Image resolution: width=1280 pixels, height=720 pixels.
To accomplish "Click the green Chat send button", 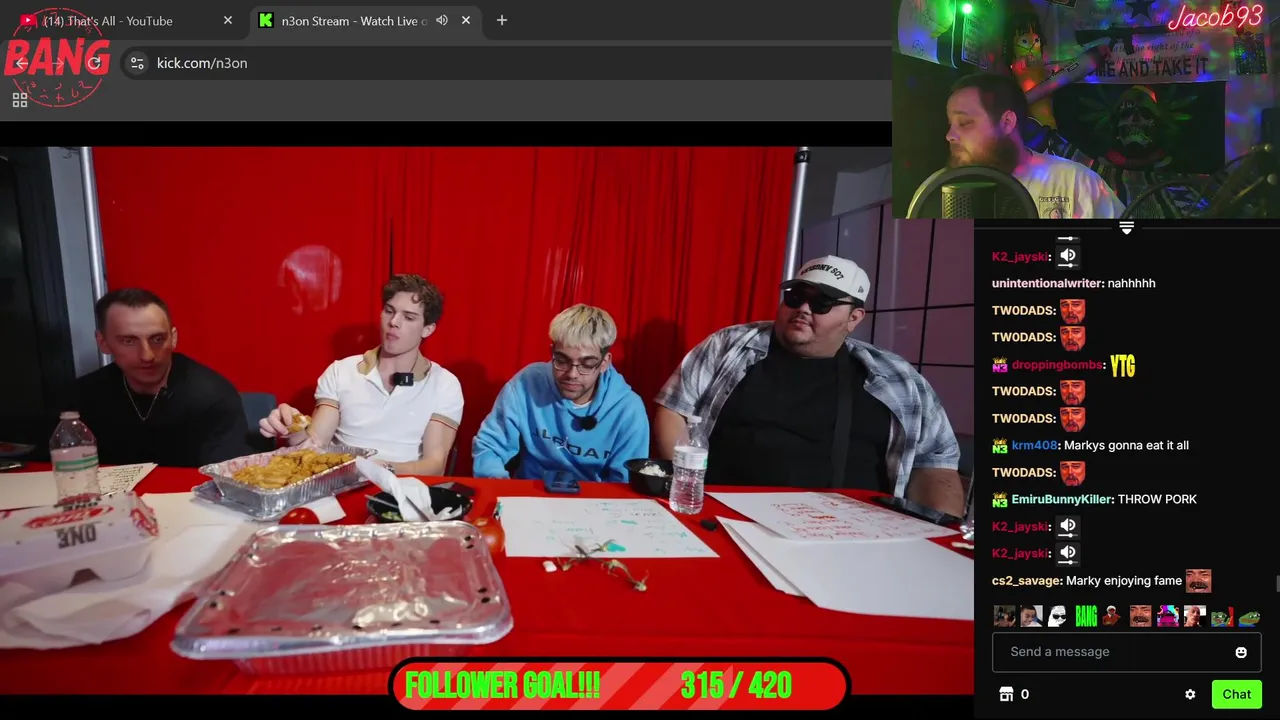I will [x=1236, y=694].
